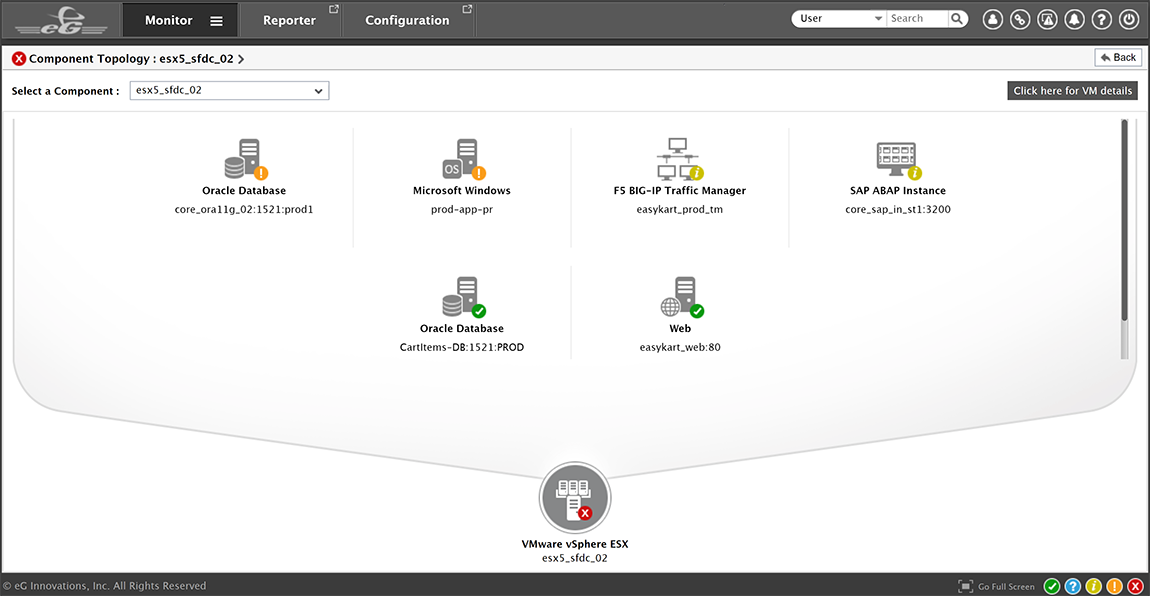
Task: Click the search magnifier icon
Action: coord(957,19)
